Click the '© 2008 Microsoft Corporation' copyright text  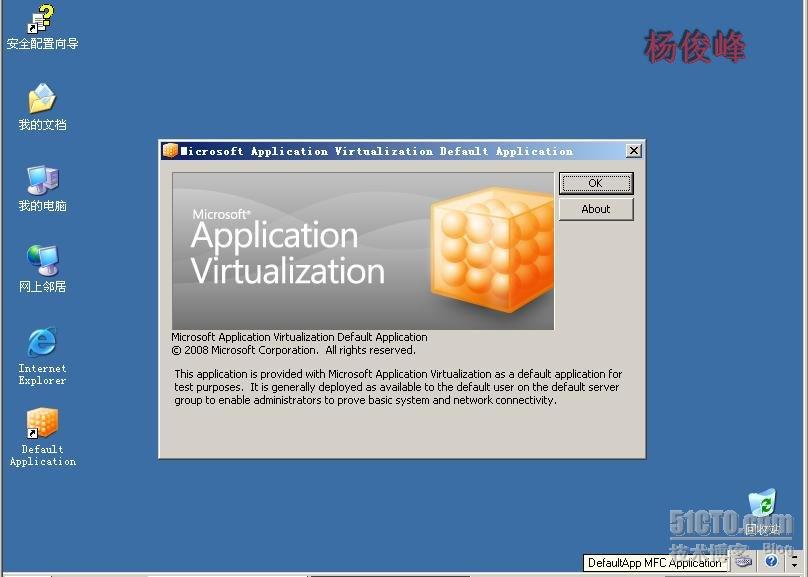[293, 350]
